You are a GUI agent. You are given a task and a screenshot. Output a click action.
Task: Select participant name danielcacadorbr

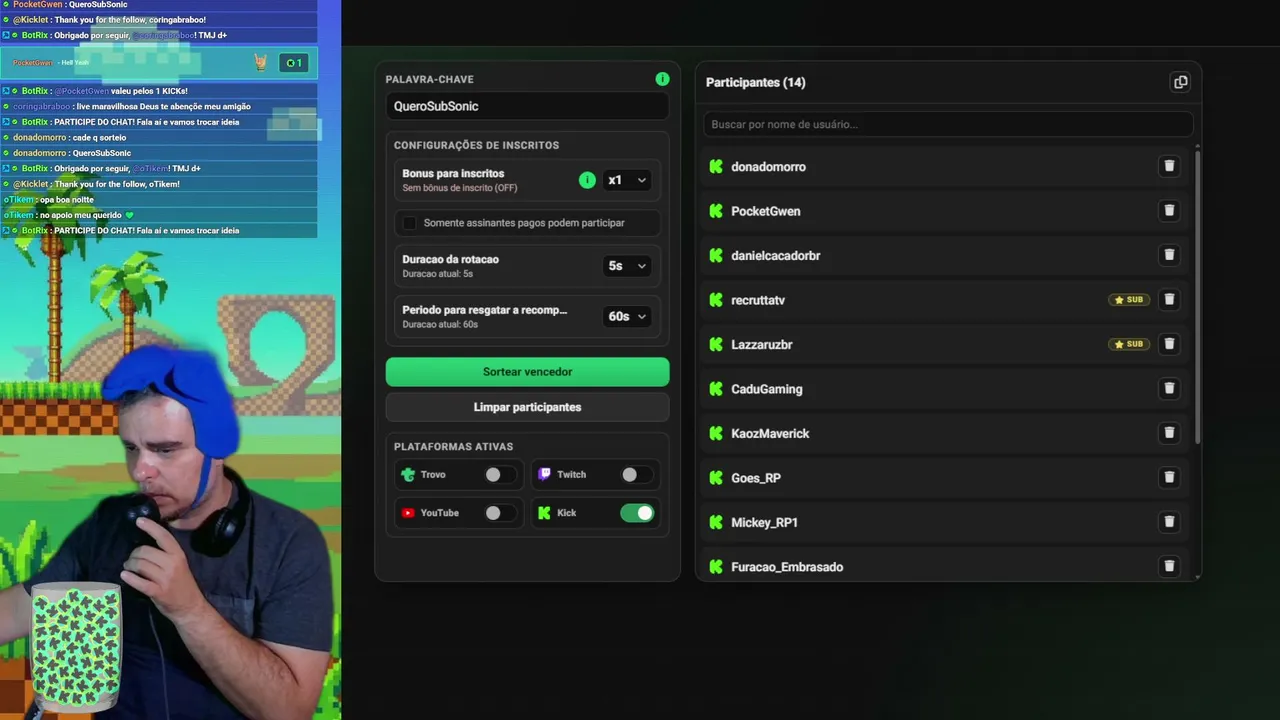click(776, 256)
